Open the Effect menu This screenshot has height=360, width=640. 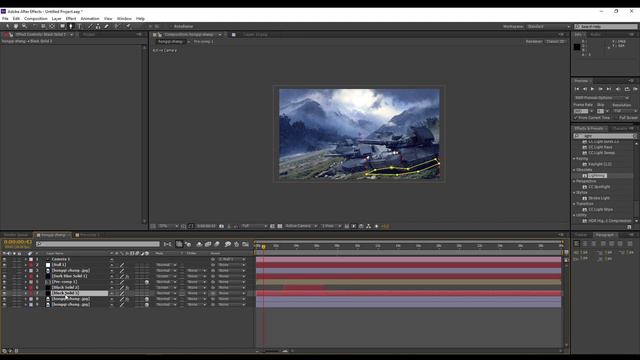71,19
